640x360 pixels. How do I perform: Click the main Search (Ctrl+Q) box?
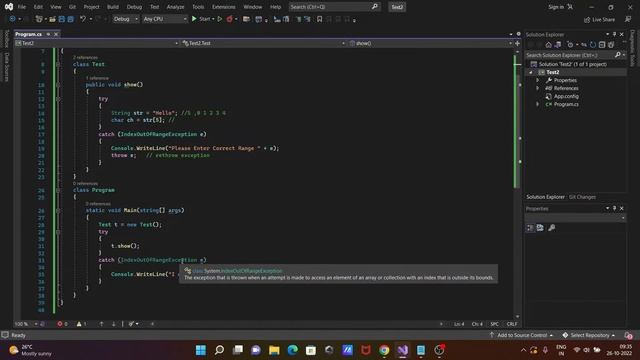click(335, 7)
